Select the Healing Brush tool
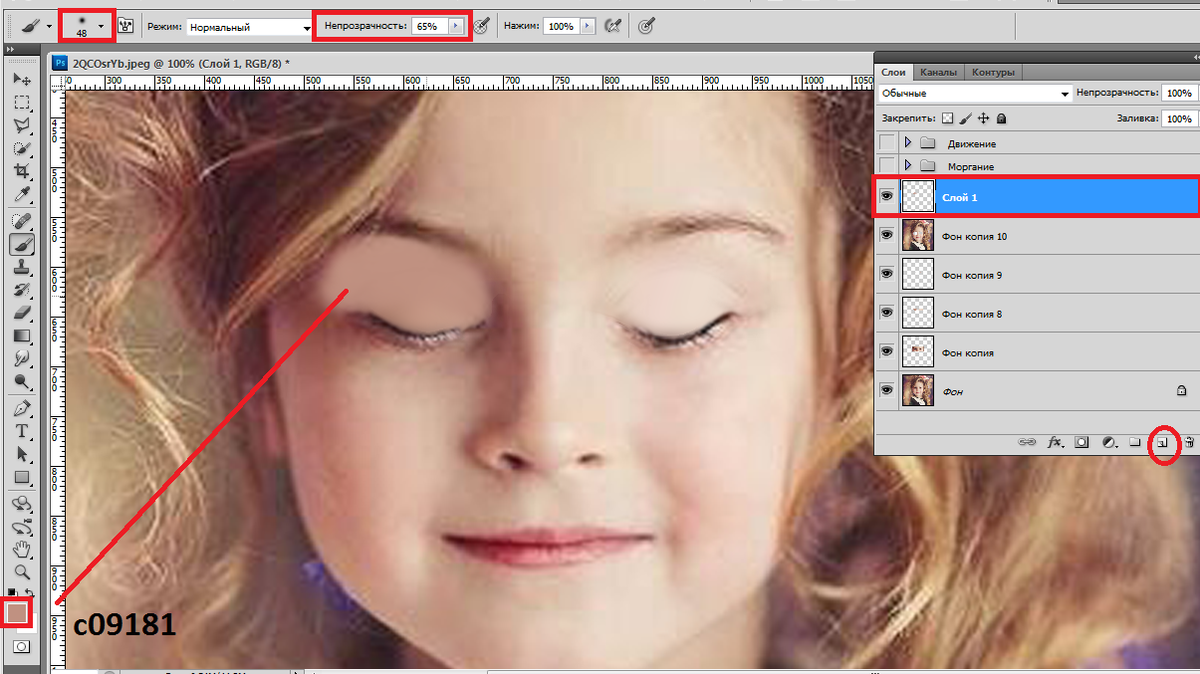Viewport: 1200px width, 674px height. tap(22, 220)
